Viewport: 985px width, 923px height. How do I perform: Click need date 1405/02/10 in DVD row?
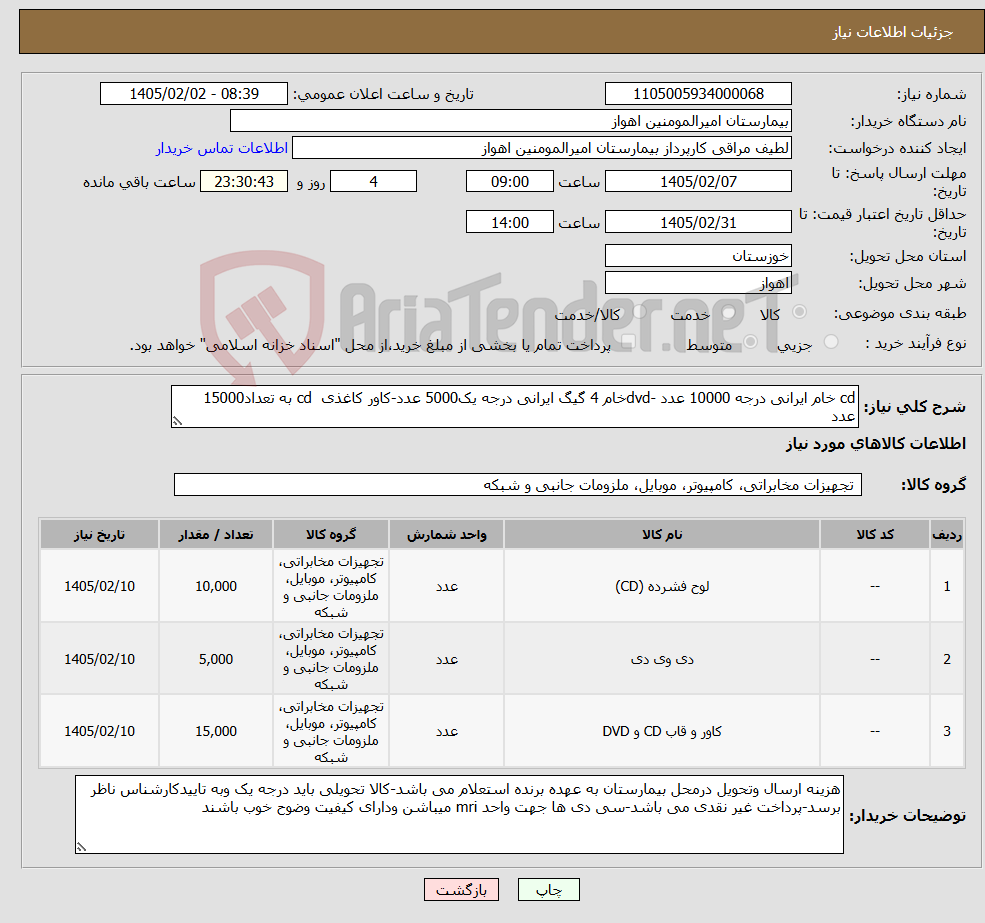99,659
